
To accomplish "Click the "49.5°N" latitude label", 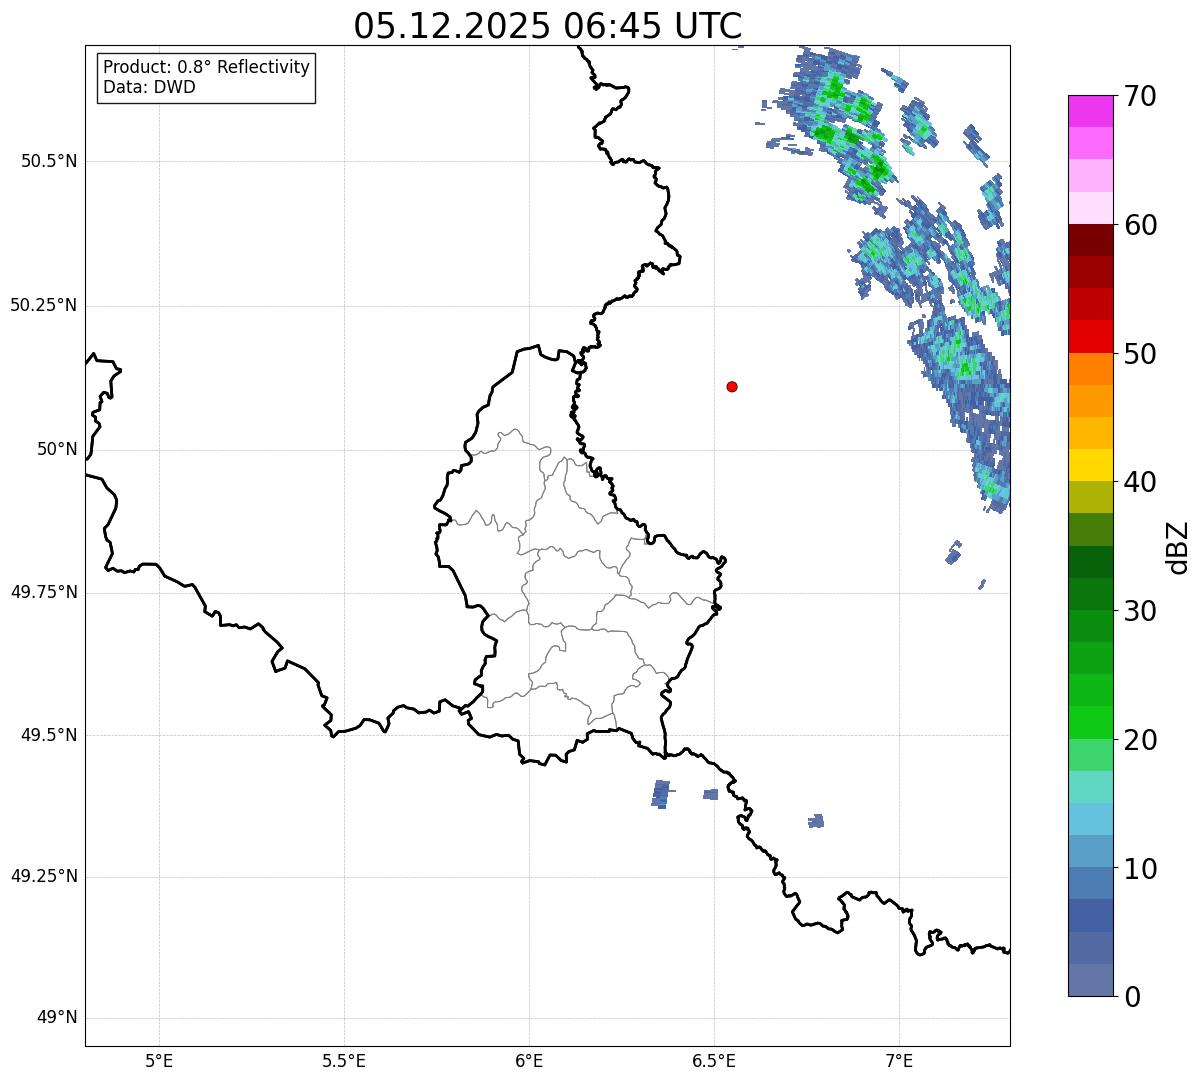I will click(49, 735).
